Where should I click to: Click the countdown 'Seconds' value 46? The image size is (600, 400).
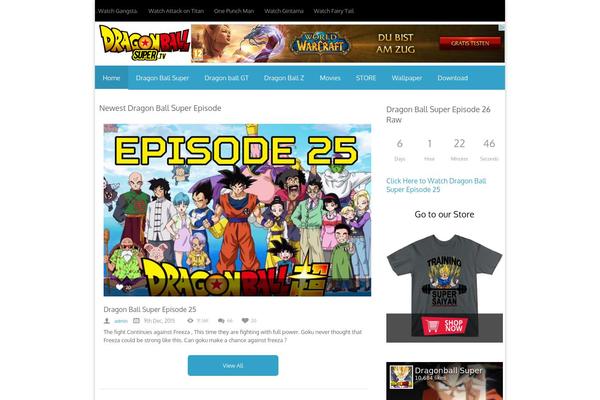(x=489, y=144)
